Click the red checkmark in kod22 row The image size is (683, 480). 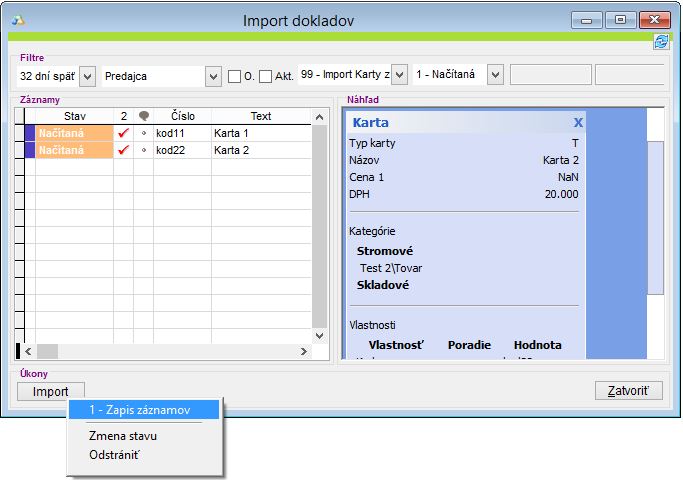(x=124, y=150)
